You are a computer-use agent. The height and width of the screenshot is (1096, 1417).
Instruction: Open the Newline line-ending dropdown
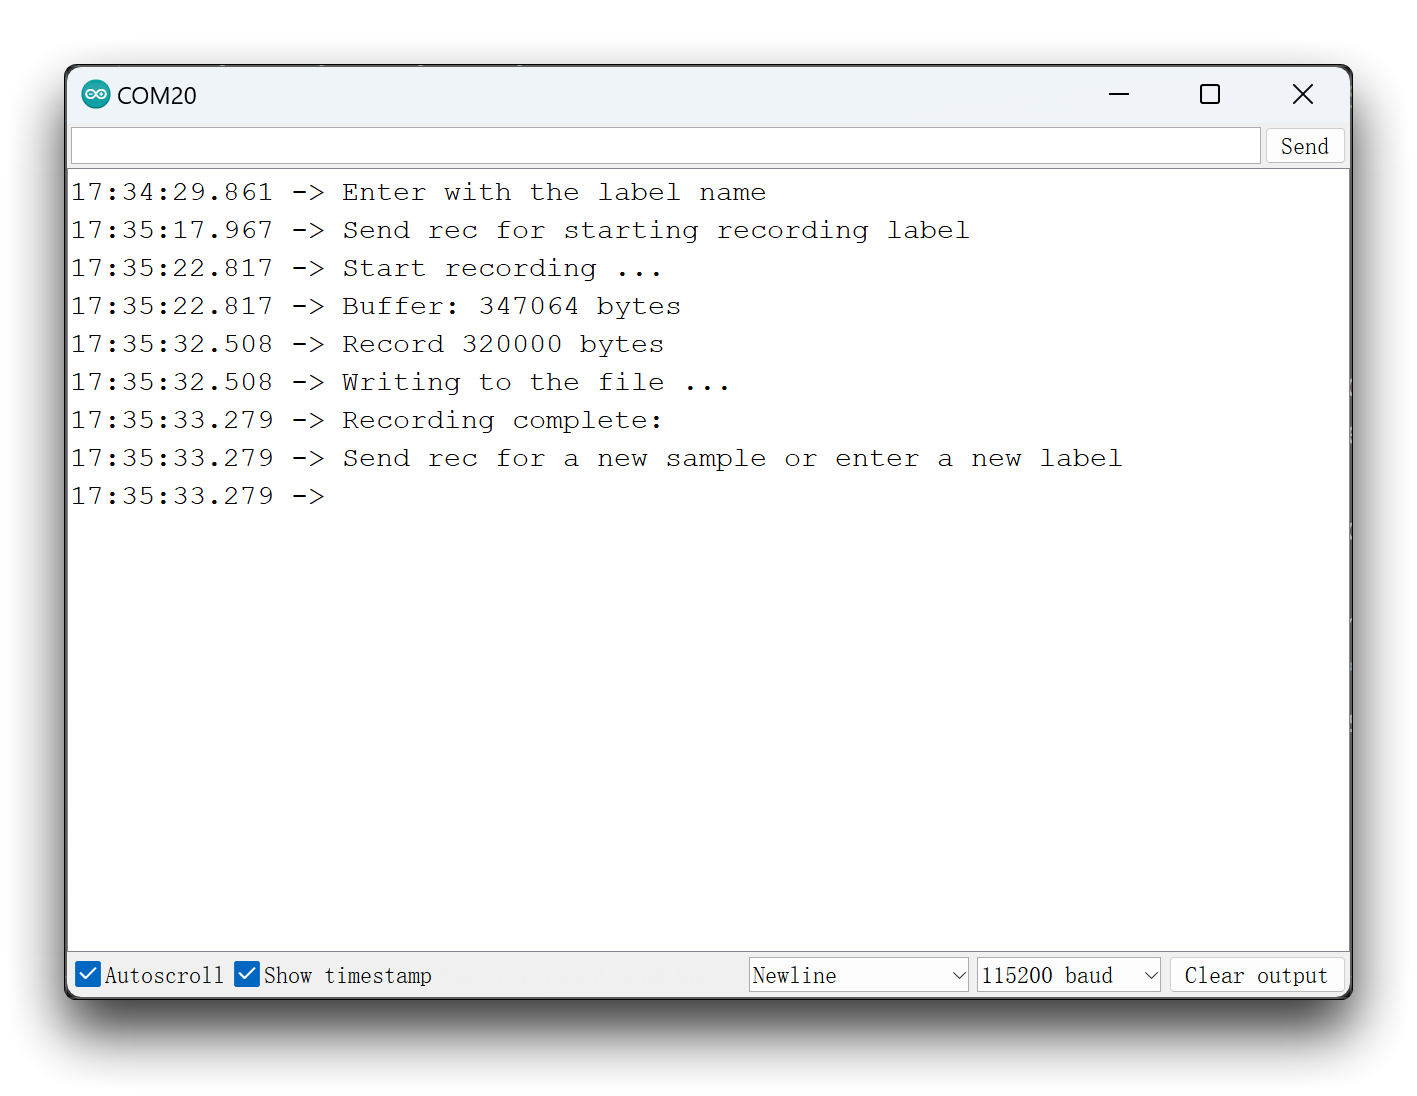(858, 975)
